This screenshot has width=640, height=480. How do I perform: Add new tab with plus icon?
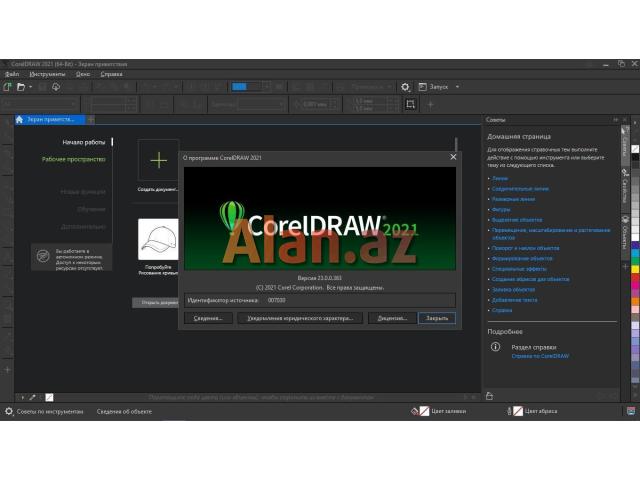tap(91, 120)
